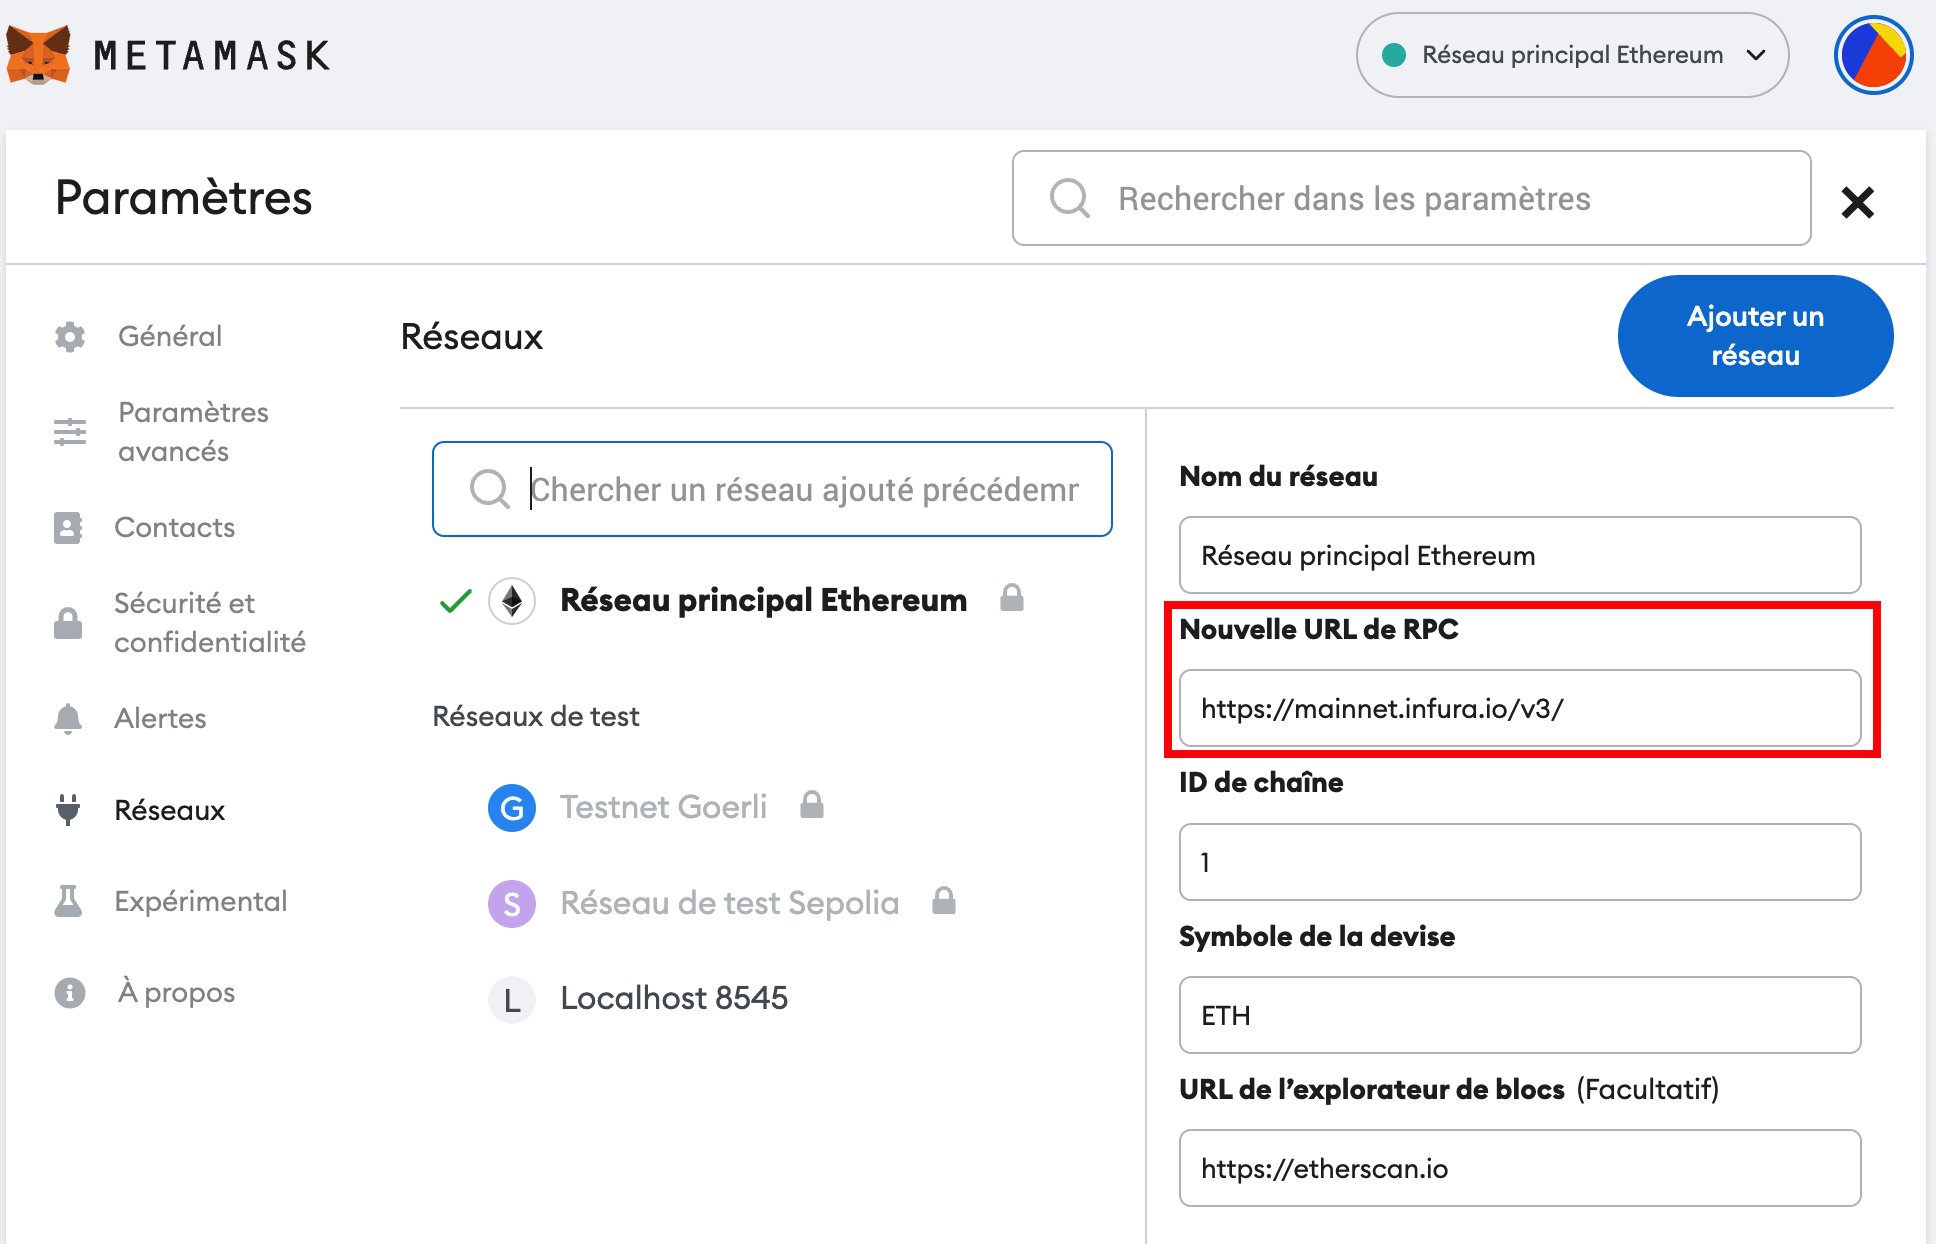Click the ID de chaîne field
Screen dimensions: 1936x1244
(x=1520, y=862)
